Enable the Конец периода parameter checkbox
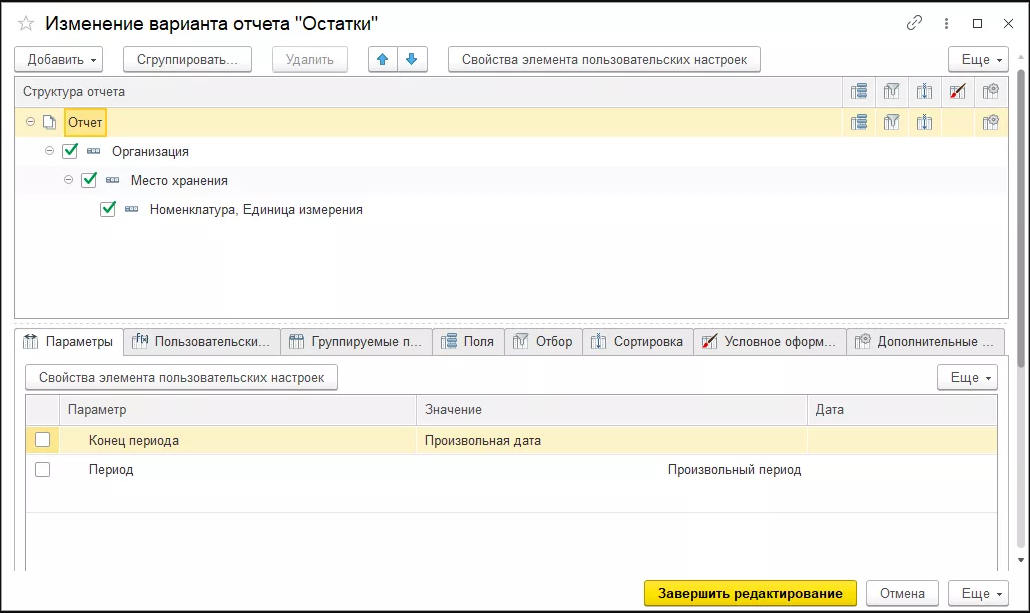The width and height of the screenshot is (1030, 613). (42, 440)
